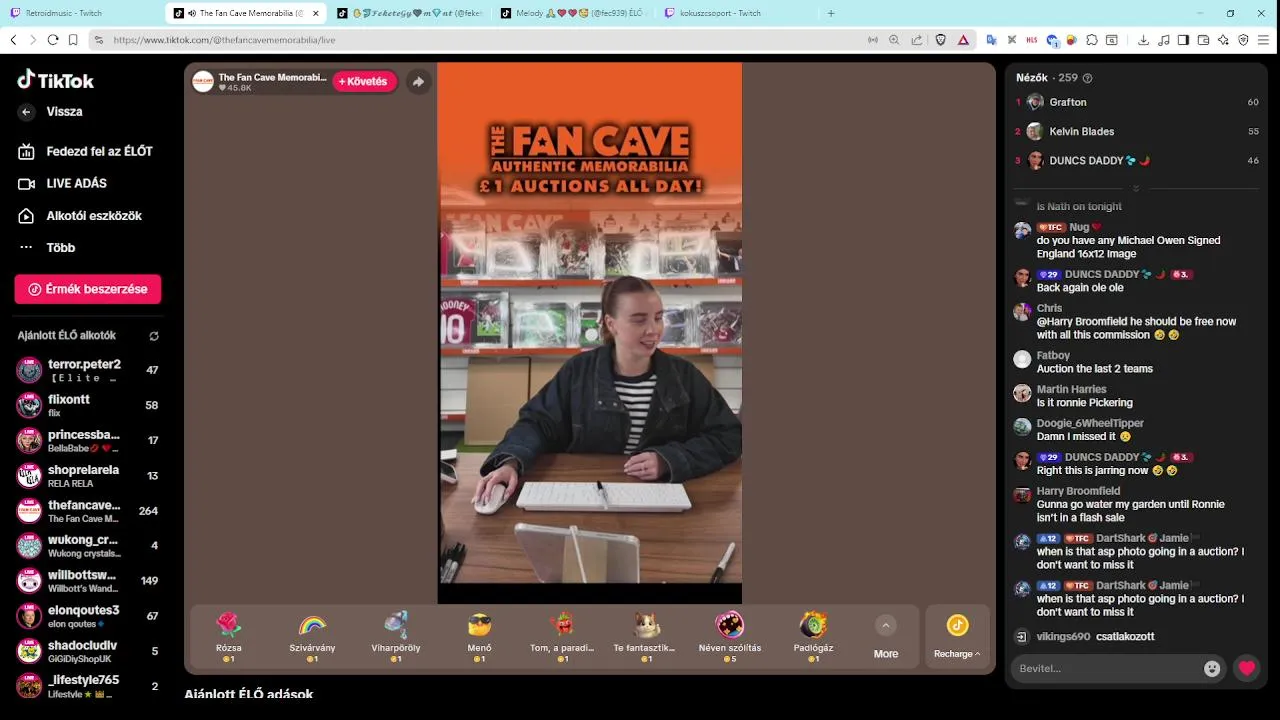Follow with the Követés button
1280x720 pixels.
[x=364, y=82]
